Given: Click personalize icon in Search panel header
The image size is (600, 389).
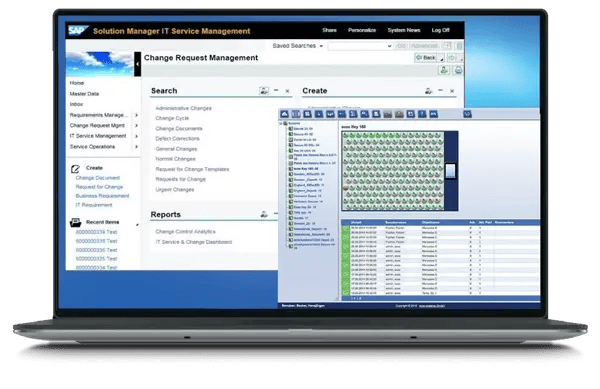Looking at the screenshot, I should pyautogui.click(x=264, y=91).
